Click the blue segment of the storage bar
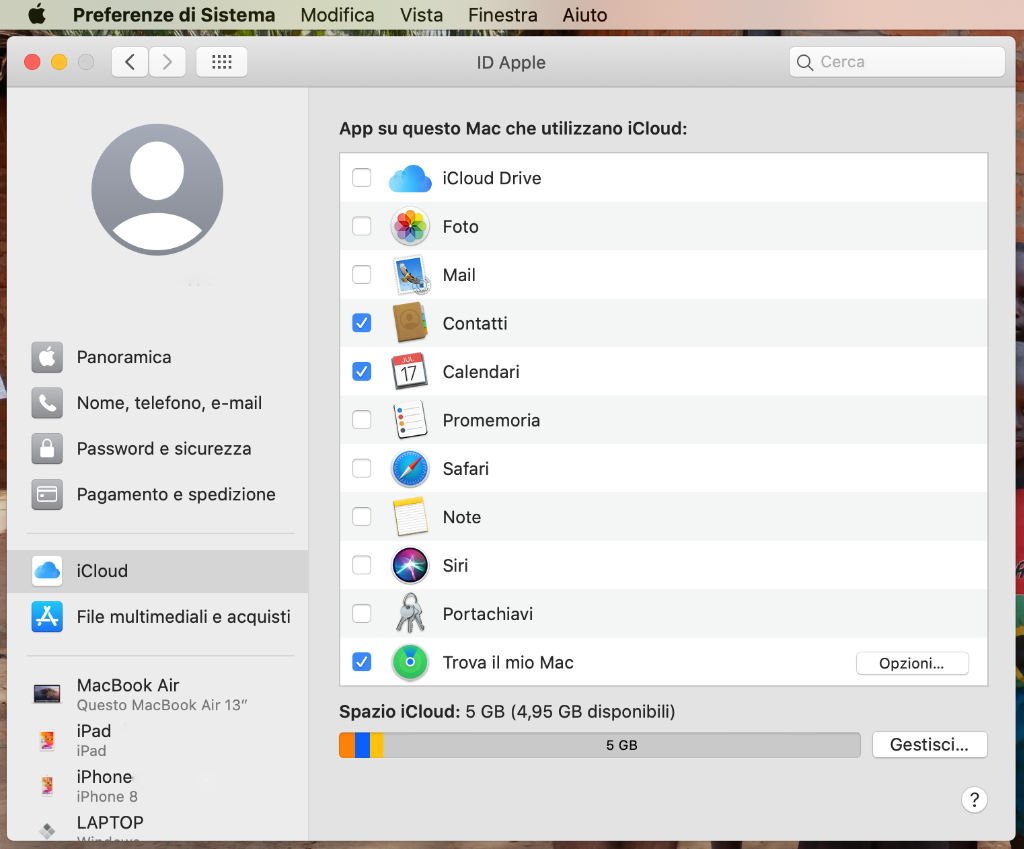This screenshot has width=1024, height=849. click(362, 745)
